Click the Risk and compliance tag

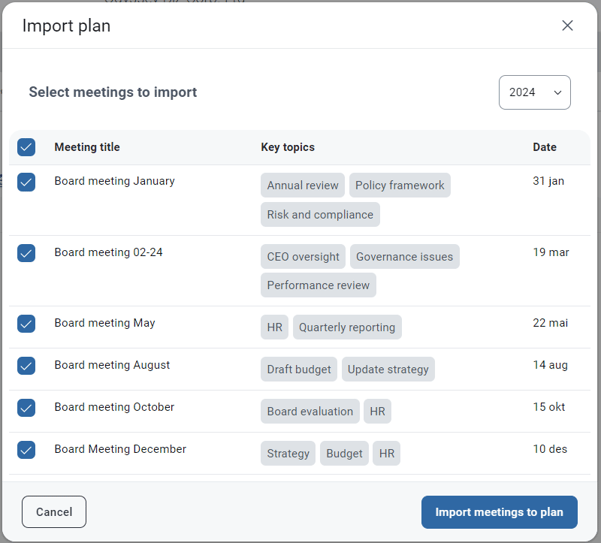[320, 215]
